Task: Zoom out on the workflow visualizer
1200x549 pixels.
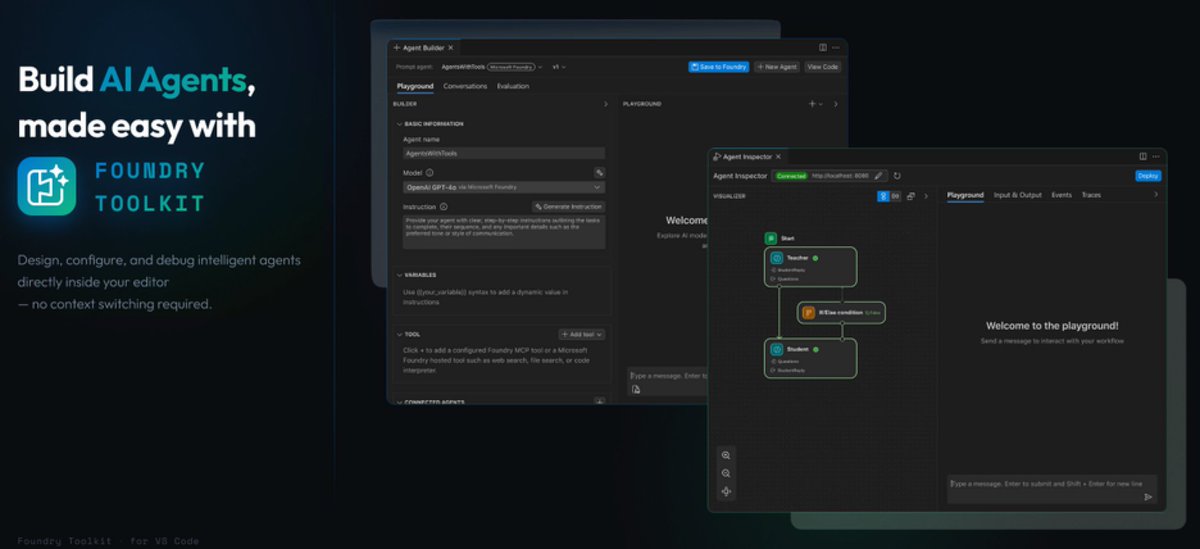Action: 726,473
